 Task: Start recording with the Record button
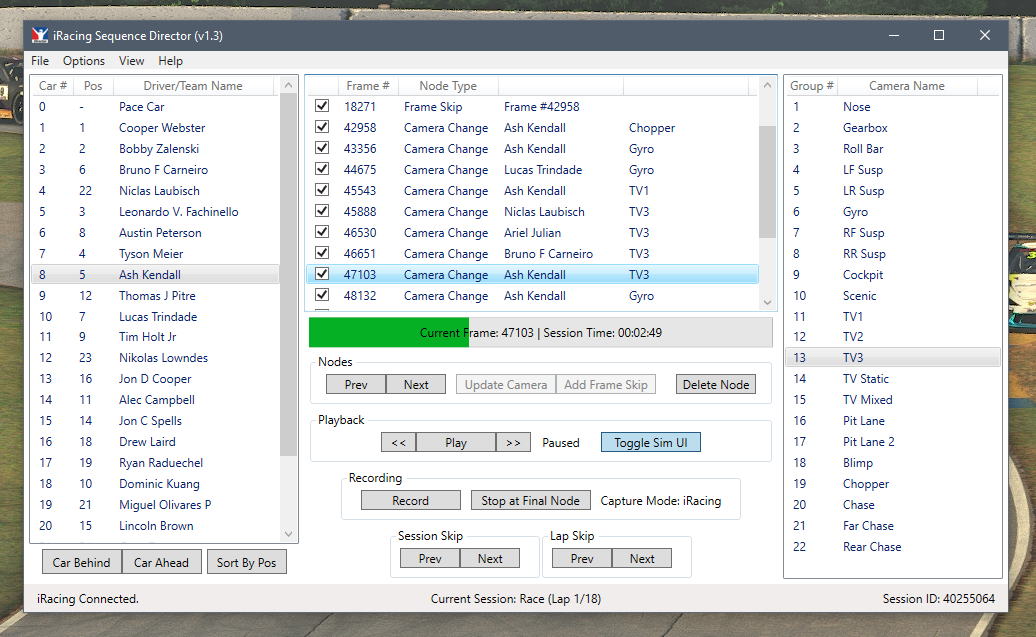click(x=410, y=501)
